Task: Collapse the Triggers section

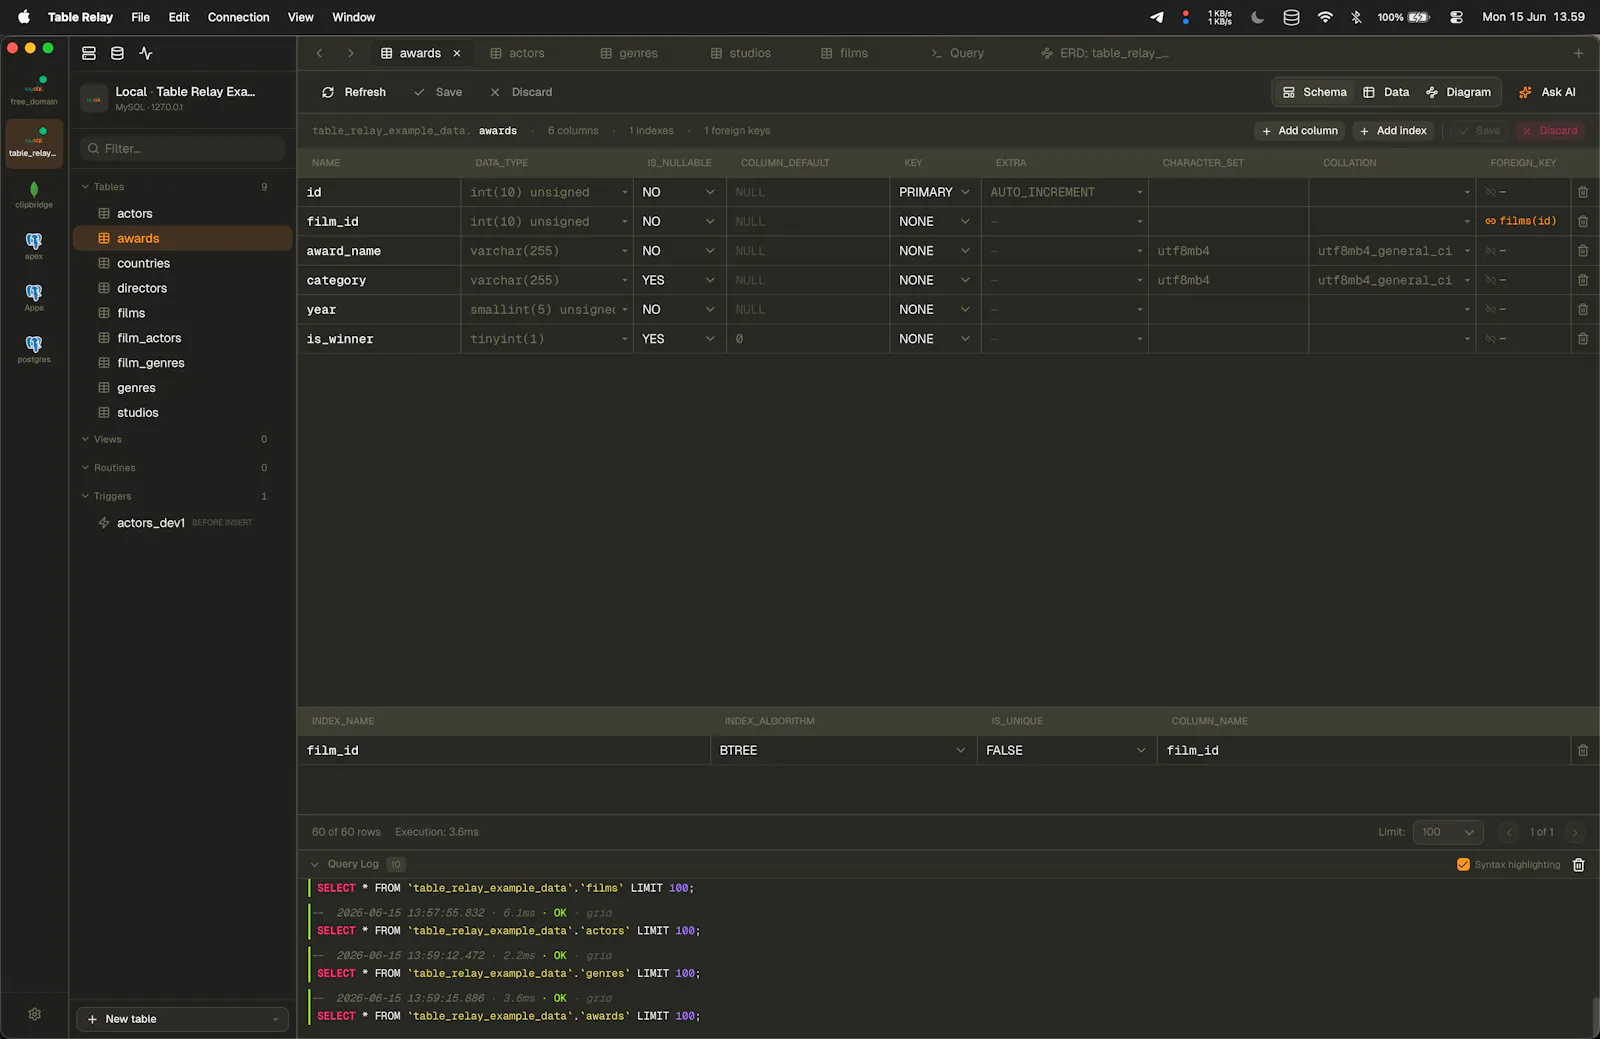Action: point(85,496)
